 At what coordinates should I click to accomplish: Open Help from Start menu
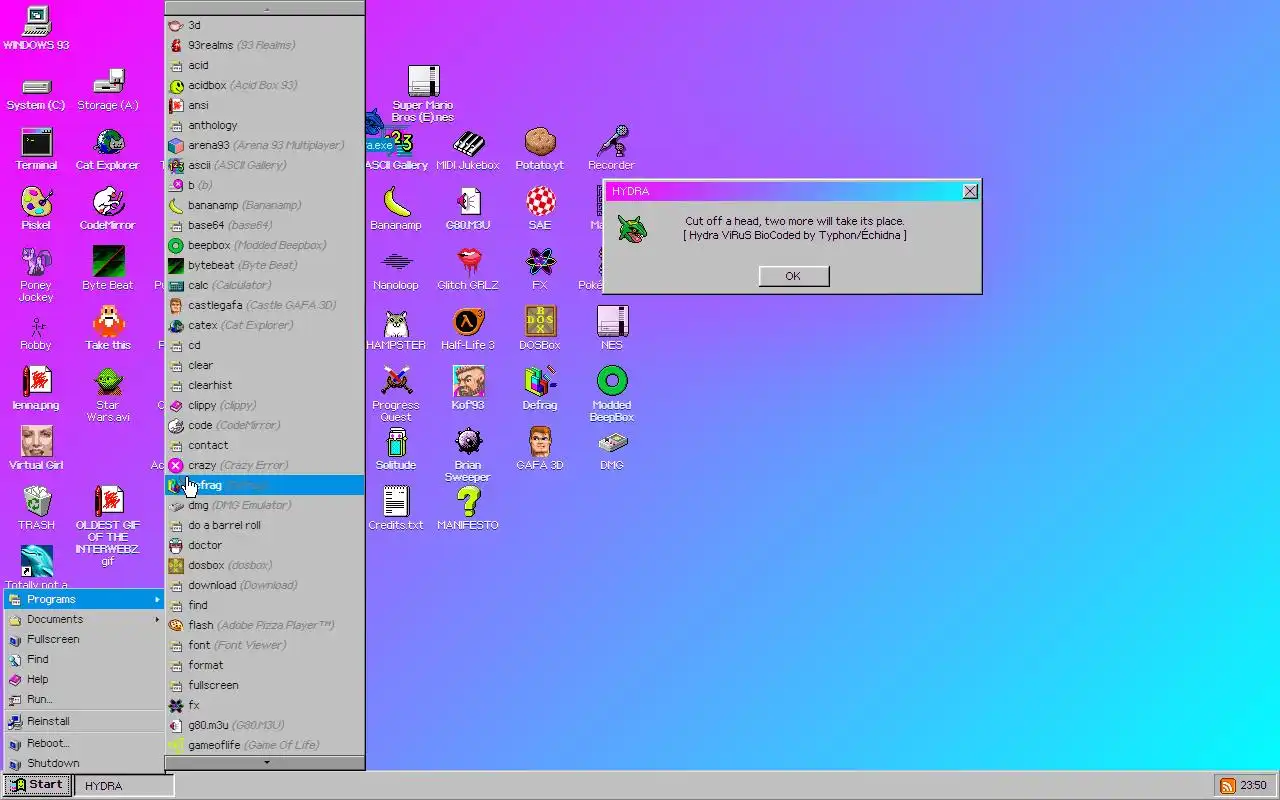(84, 679)
